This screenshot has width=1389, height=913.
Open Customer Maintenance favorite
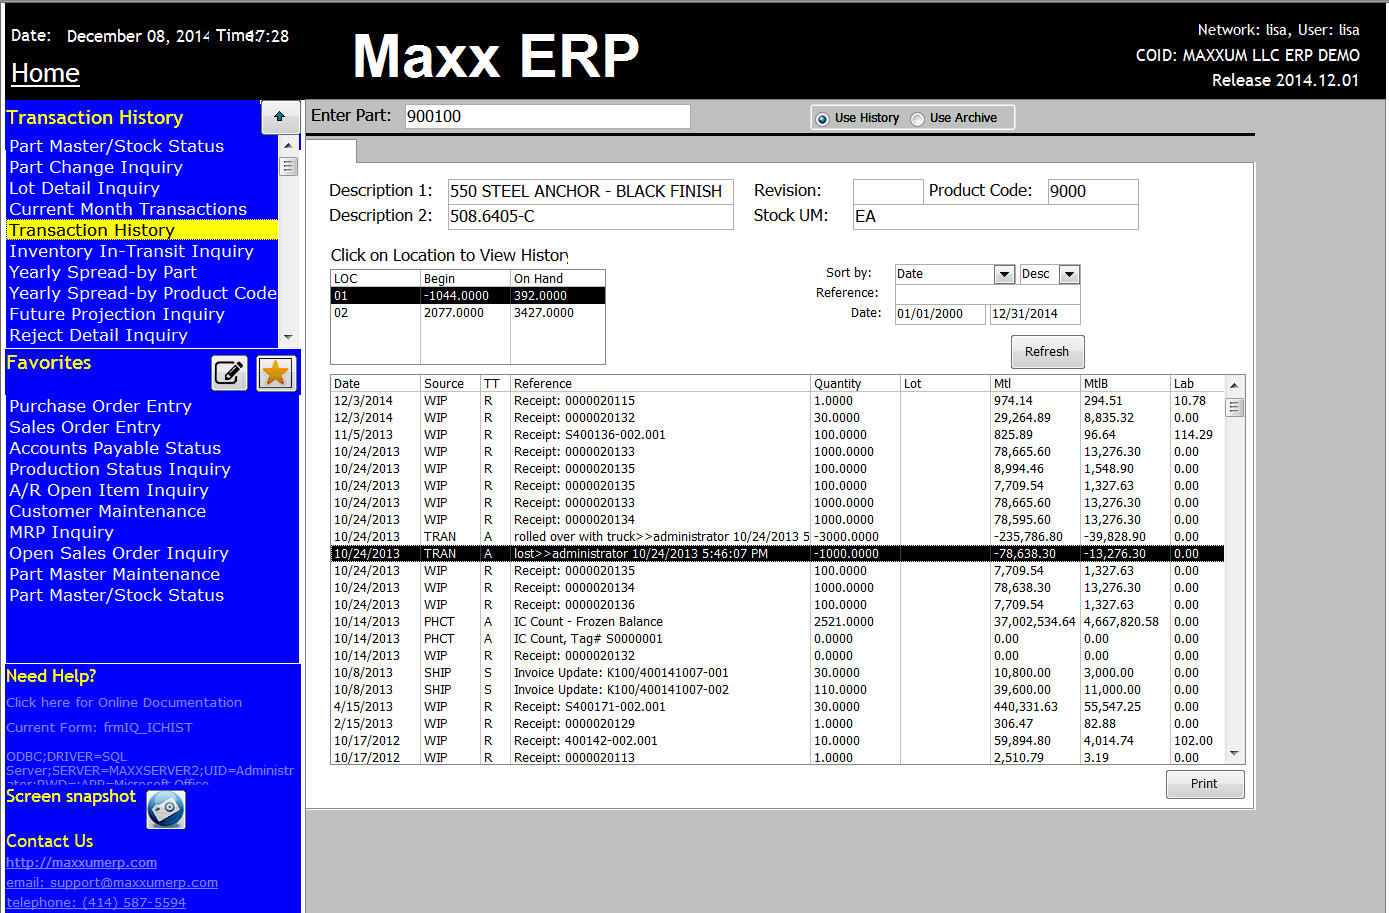(108, 511)
